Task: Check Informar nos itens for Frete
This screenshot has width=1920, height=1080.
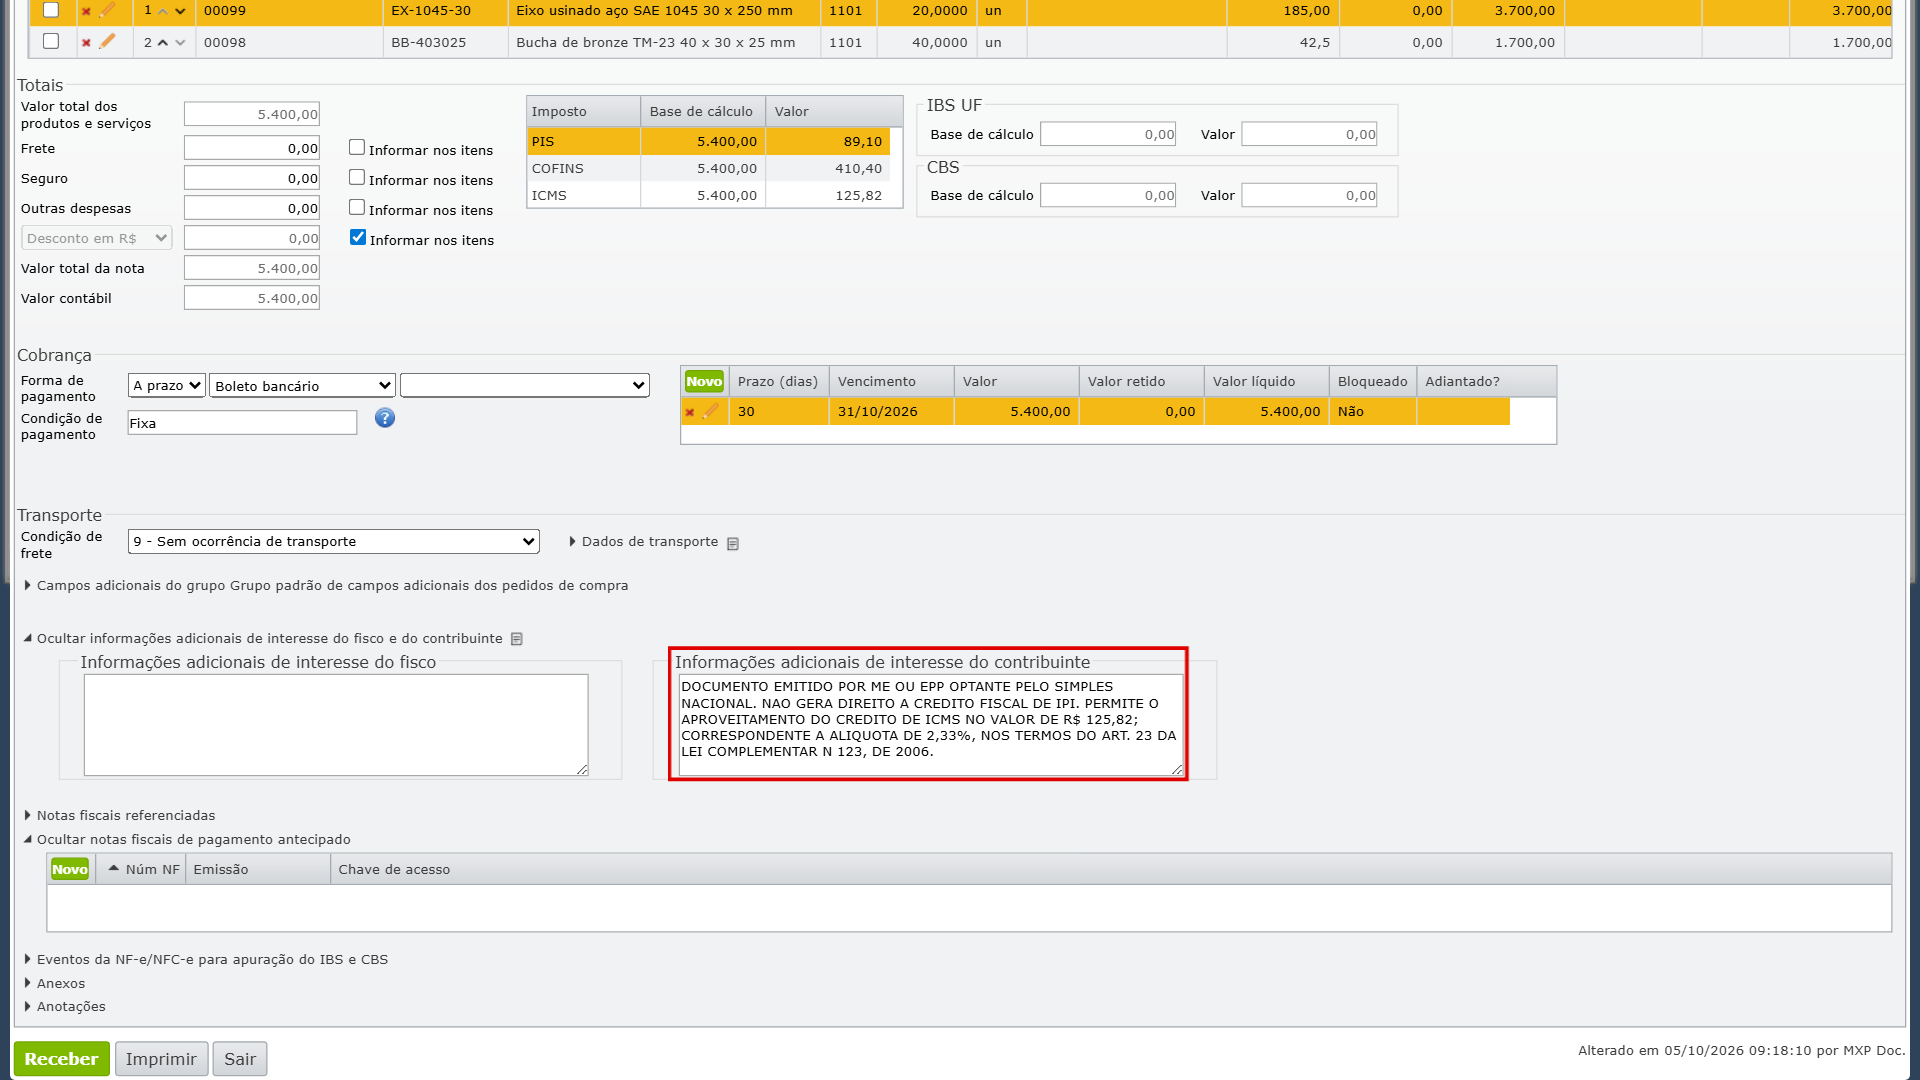Action: [357, 148]
